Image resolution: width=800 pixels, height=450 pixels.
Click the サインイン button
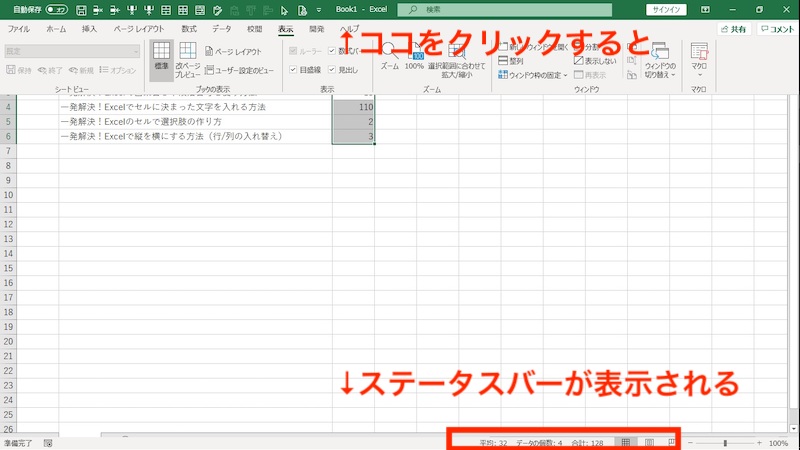coord(666,9)
